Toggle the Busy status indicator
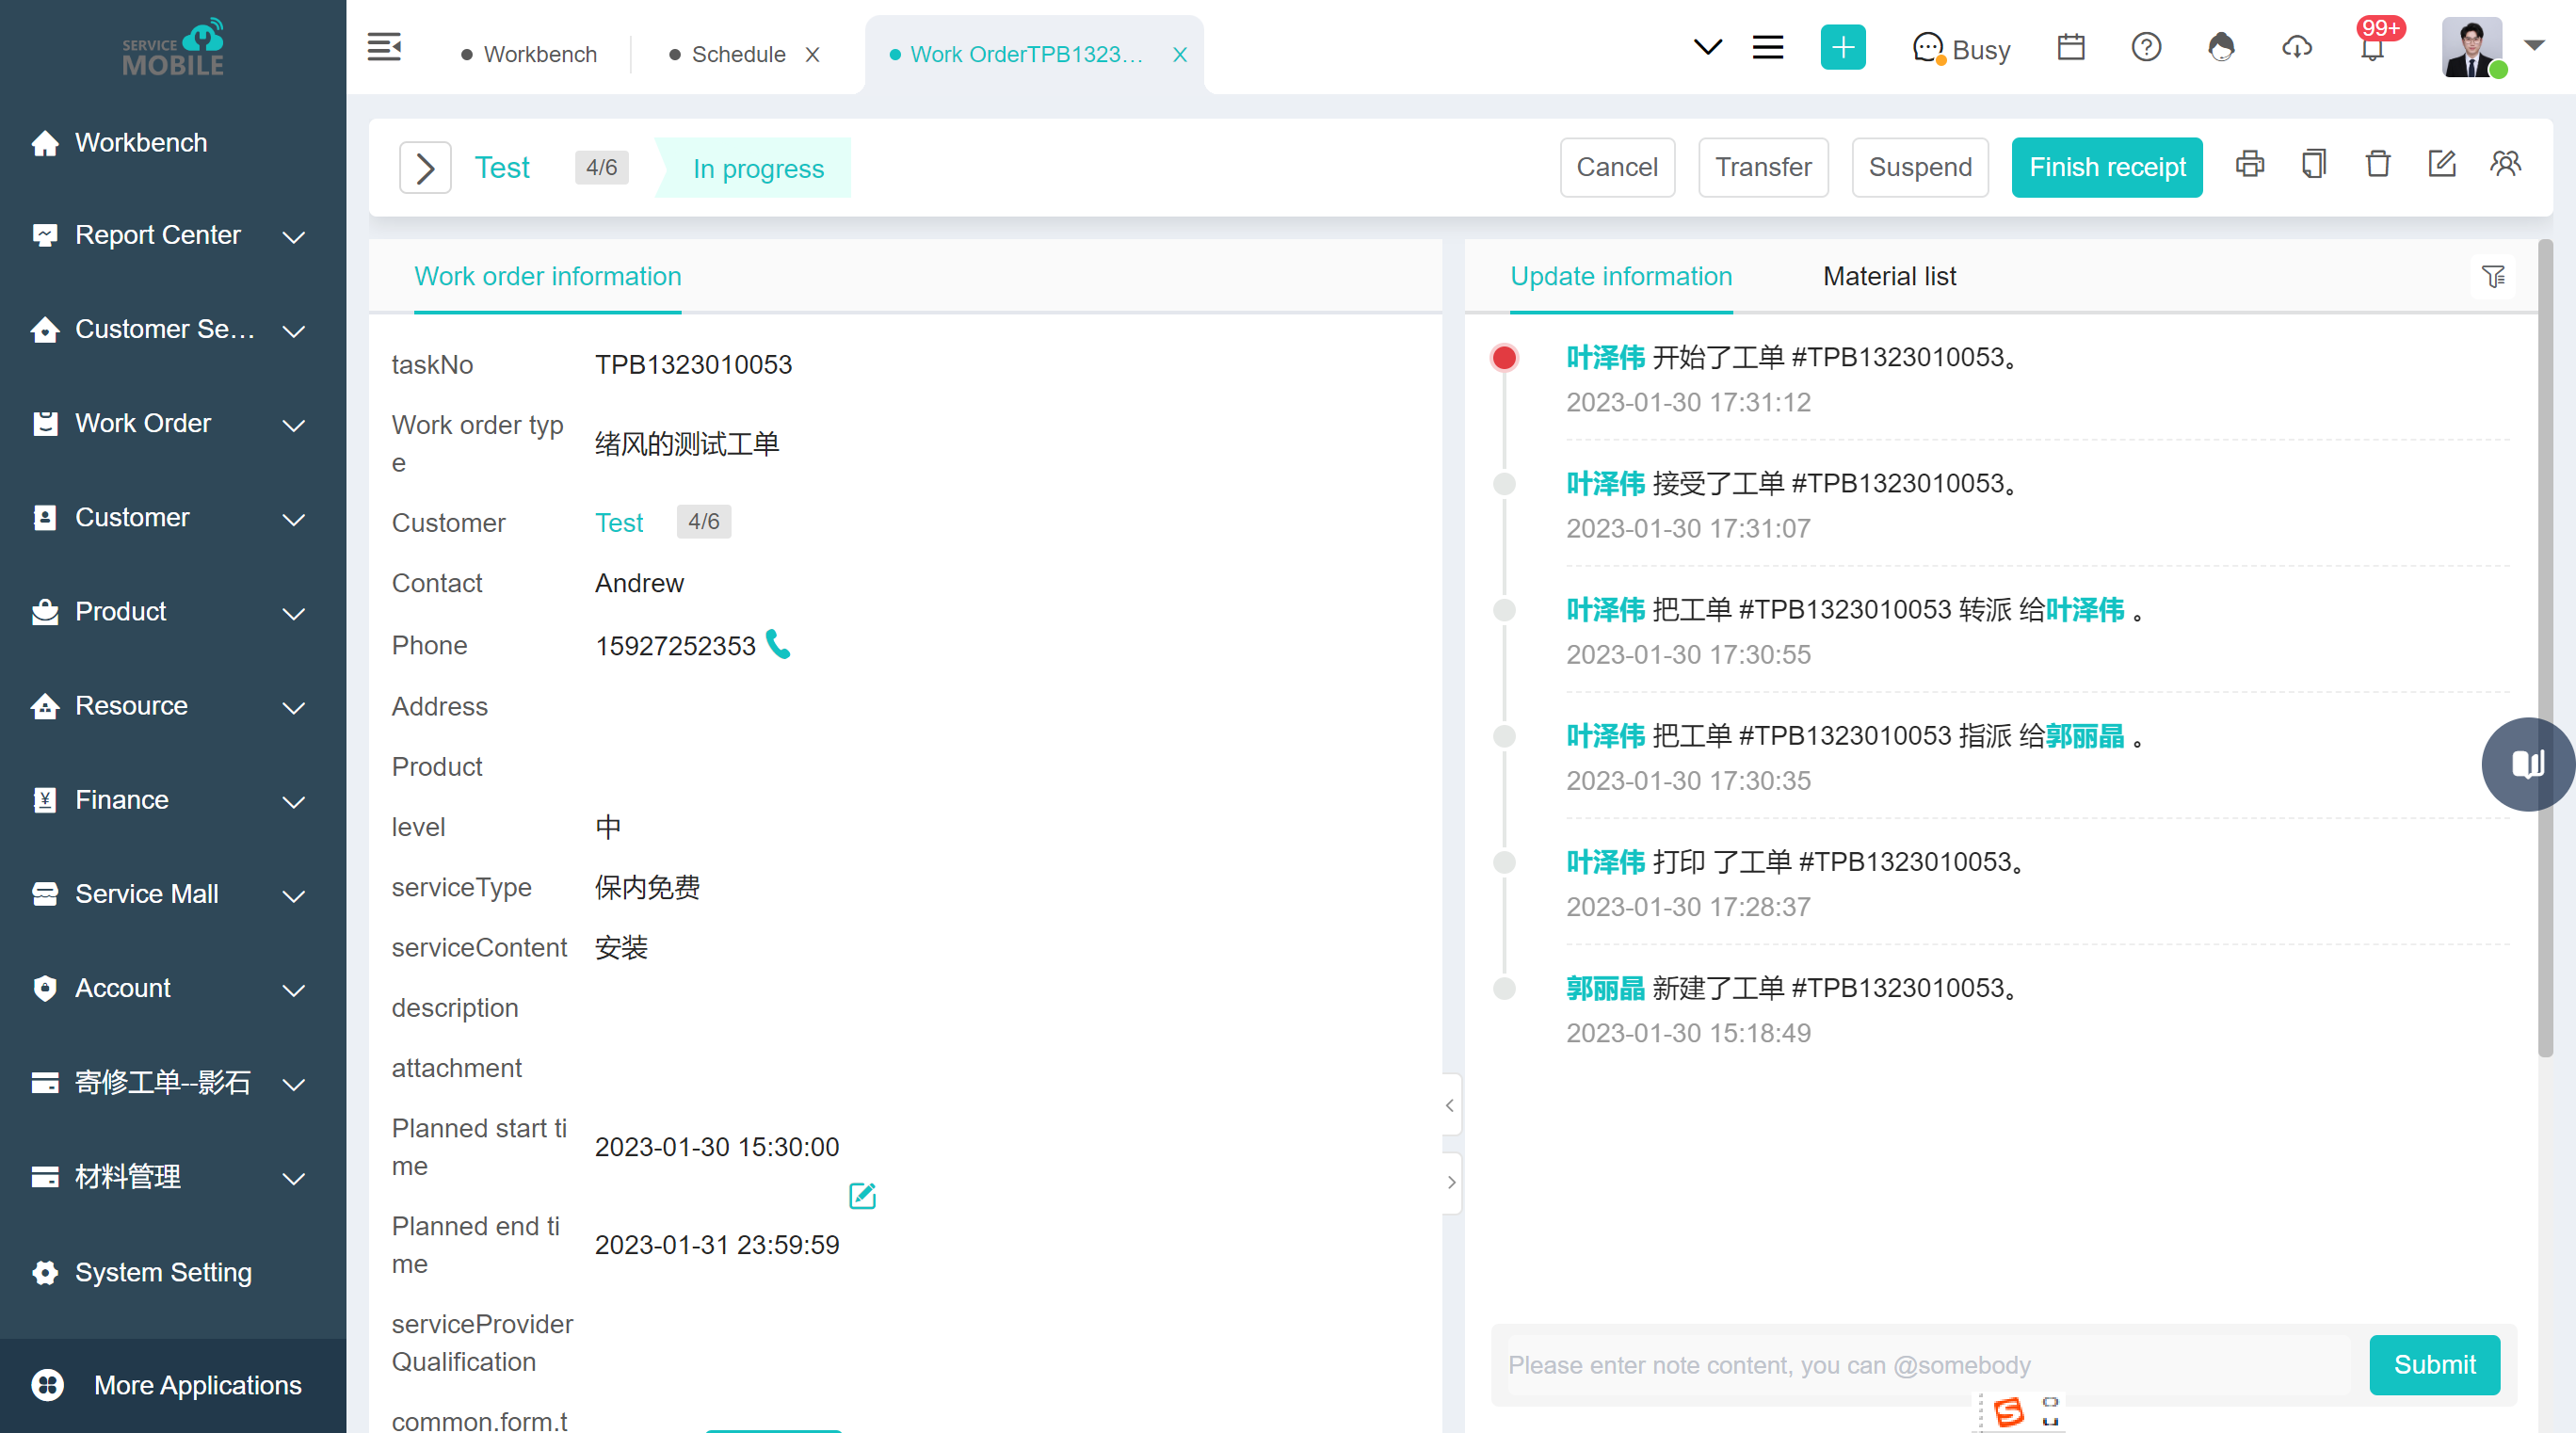The height and width of the screenshot is (1433, 2576). coord(1960,49)
